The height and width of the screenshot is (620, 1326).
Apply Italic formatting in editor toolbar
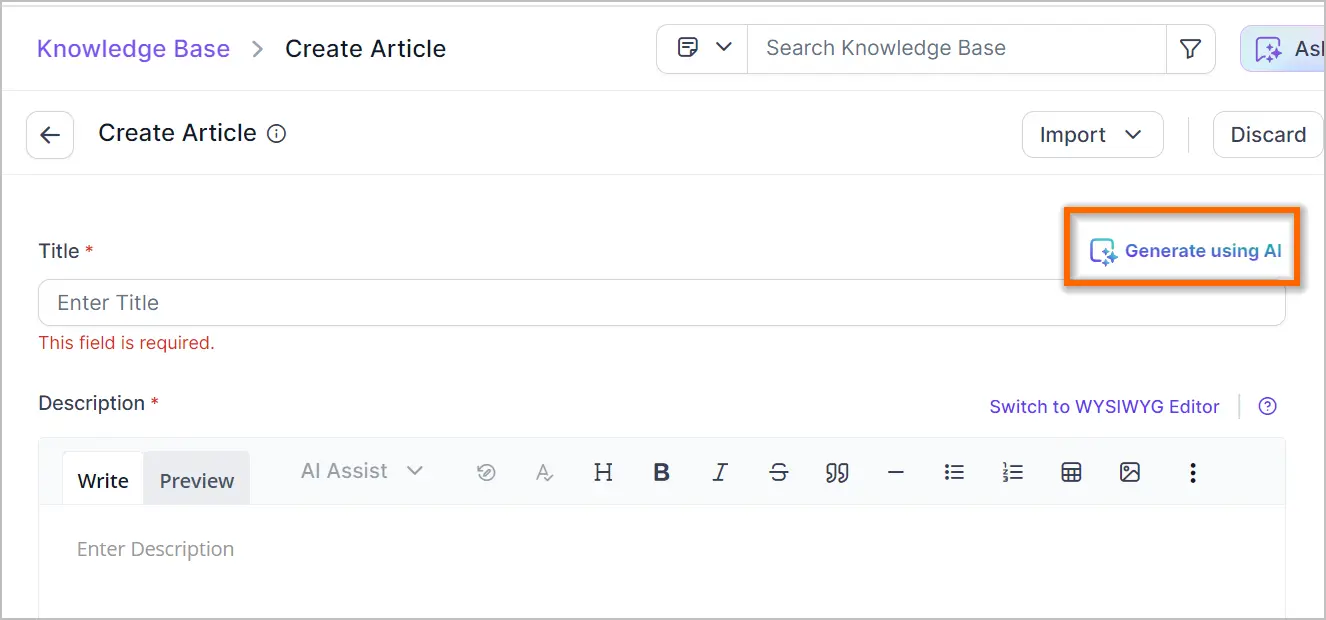[x=720, y=473]
